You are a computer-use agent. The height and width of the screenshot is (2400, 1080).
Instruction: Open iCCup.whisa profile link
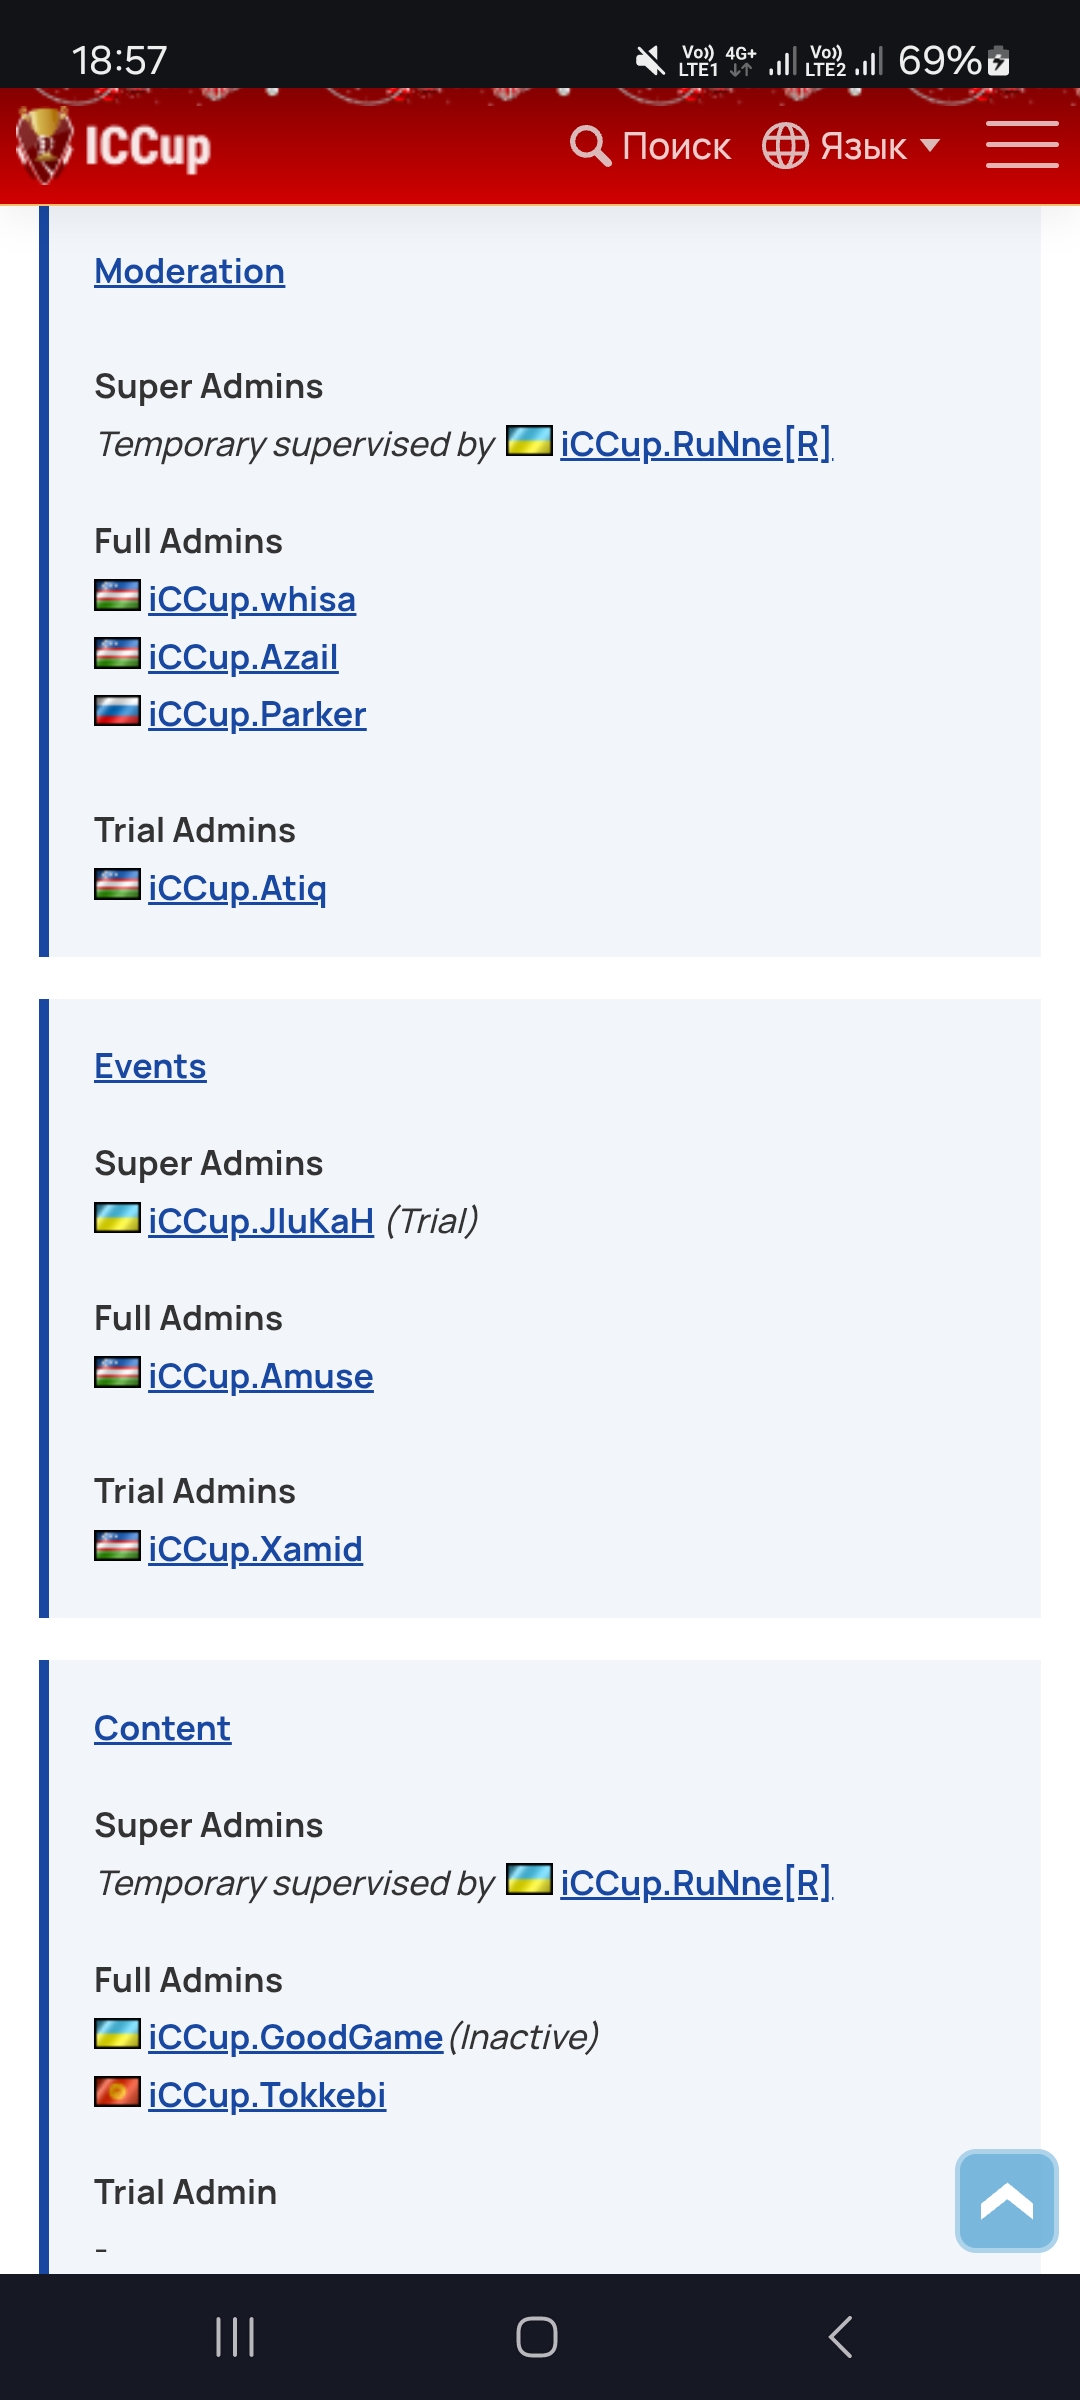click(252, 599)
